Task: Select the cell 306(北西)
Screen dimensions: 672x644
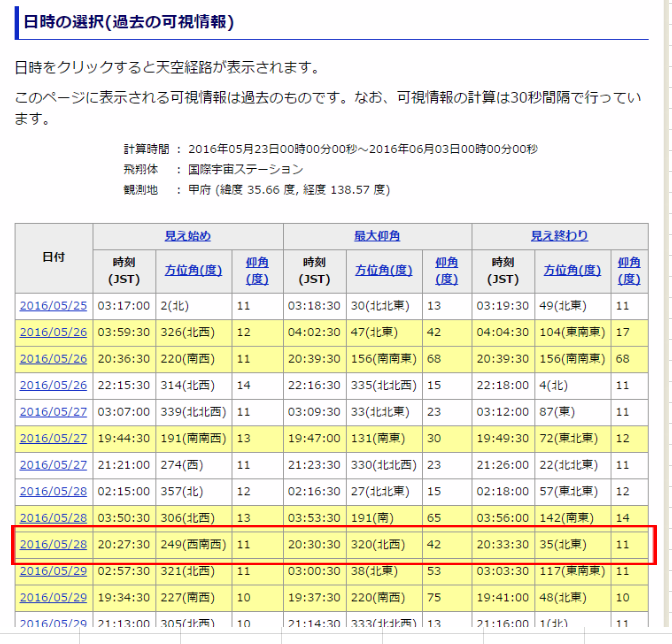Action: pos(194,518)
